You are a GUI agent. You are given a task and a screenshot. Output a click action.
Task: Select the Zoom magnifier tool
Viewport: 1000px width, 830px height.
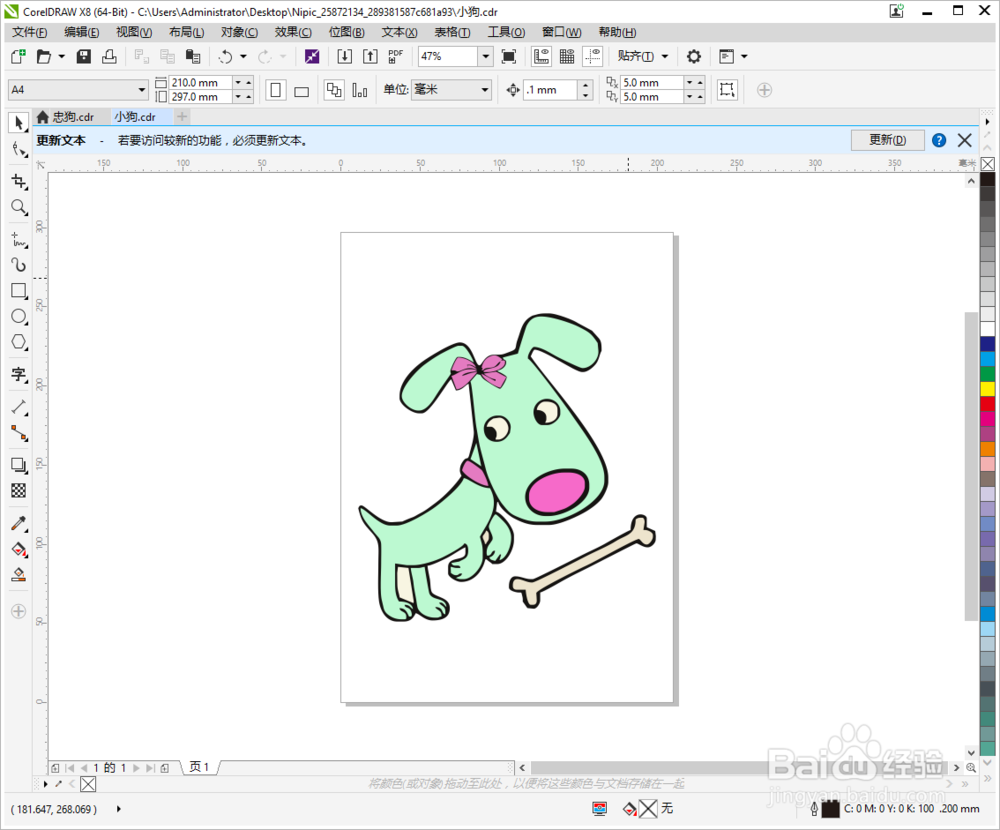[18, 207]
